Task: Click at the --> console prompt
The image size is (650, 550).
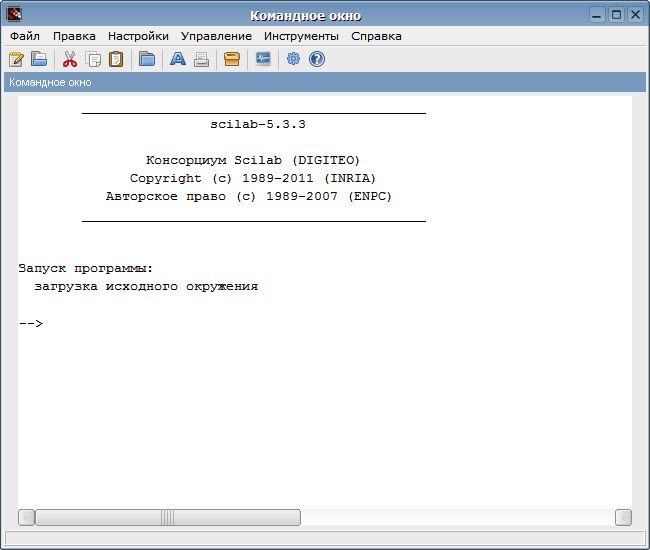Action: click(x=31, y=323)
